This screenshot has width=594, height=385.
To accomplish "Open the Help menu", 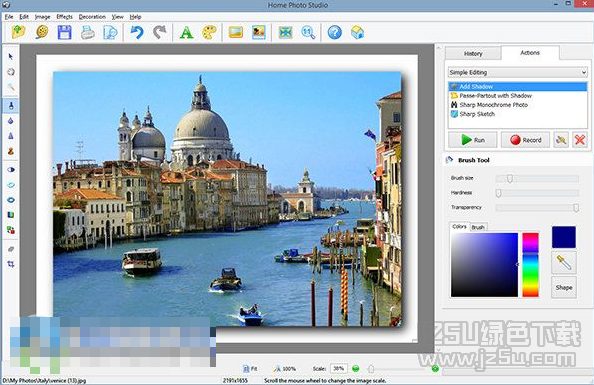I will coord(135,17).
